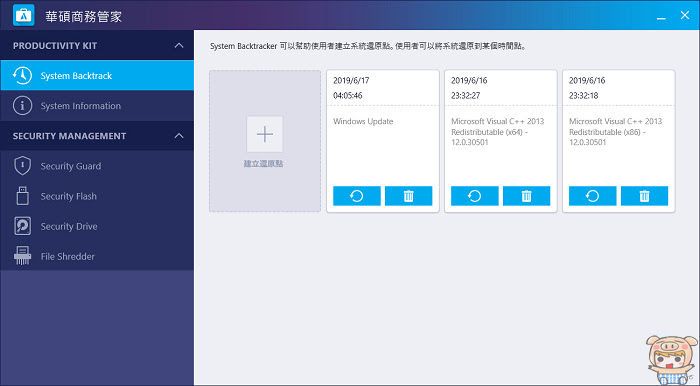Click the plus icon to create restore point
This screenshot has height=386, width=700.
click(x=265, y=134)
